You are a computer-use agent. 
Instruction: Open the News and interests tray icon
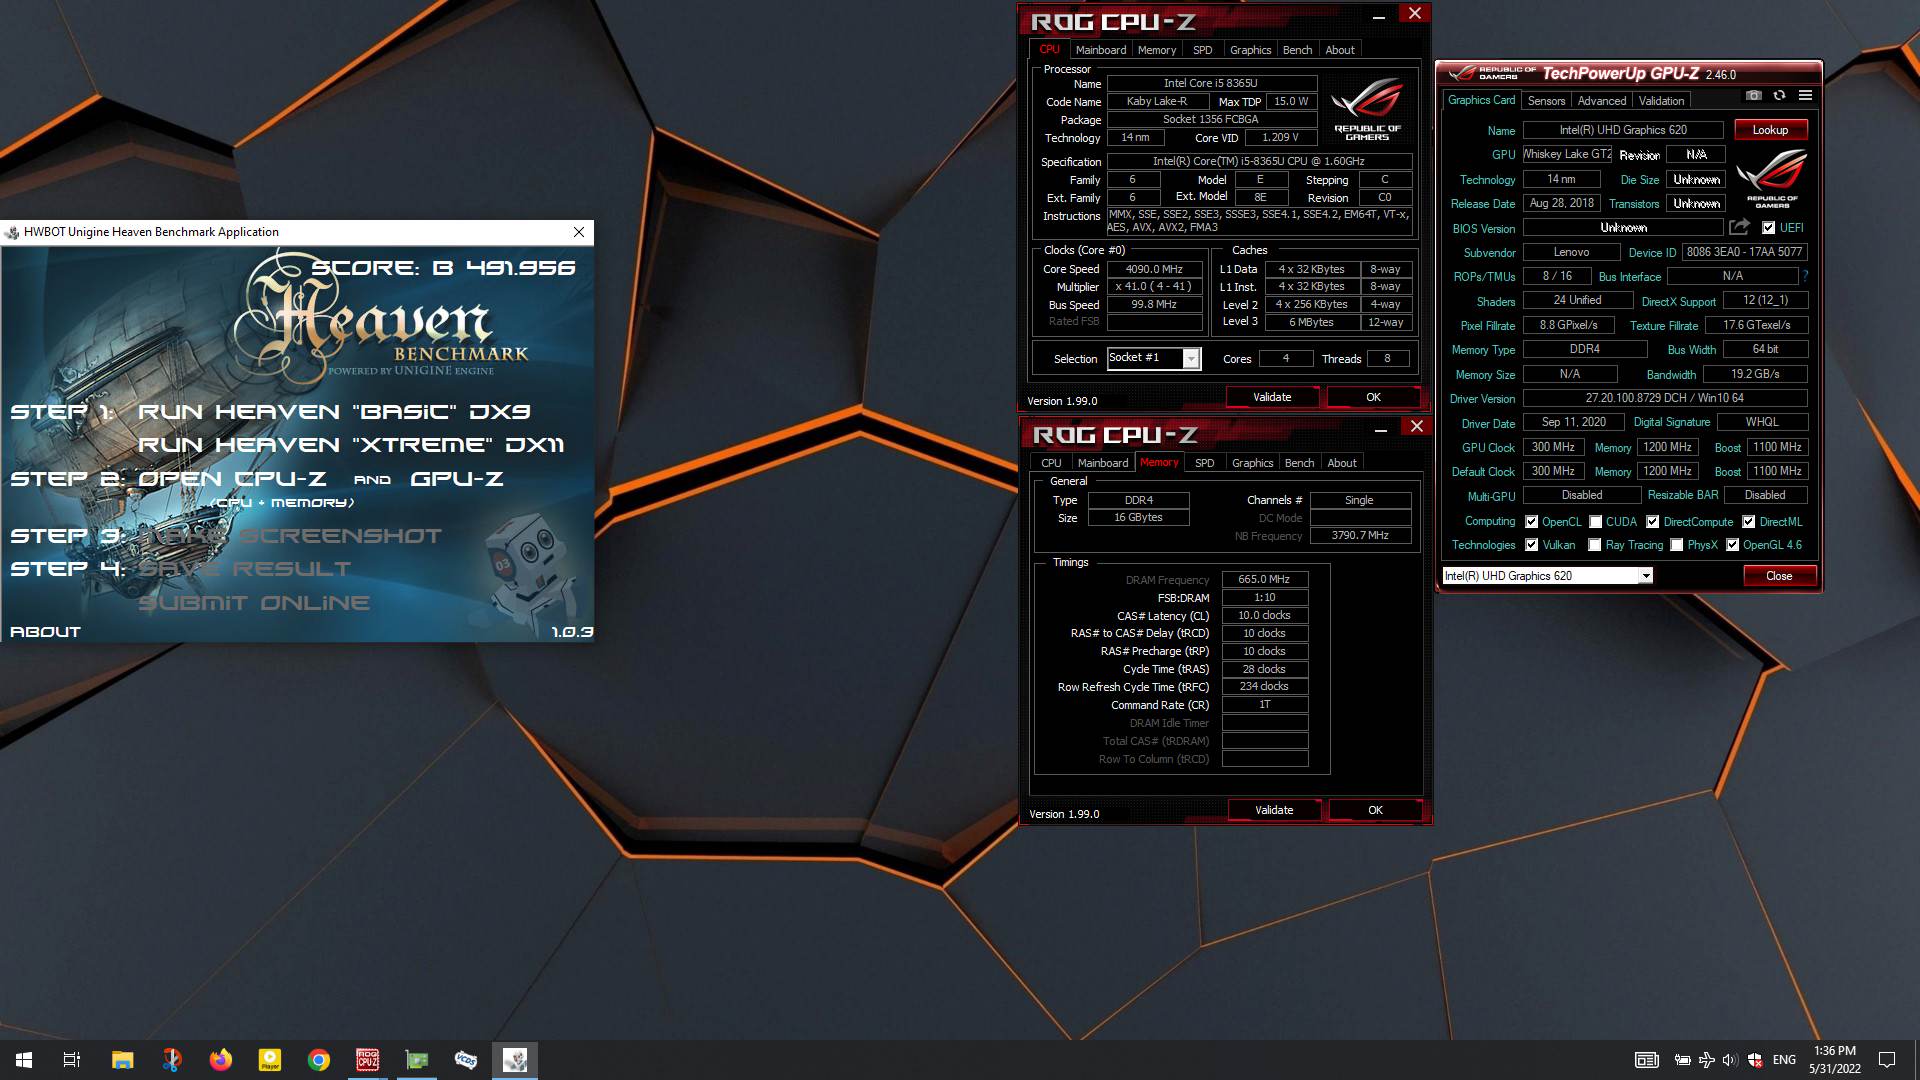click(x=1646, y=1060)
